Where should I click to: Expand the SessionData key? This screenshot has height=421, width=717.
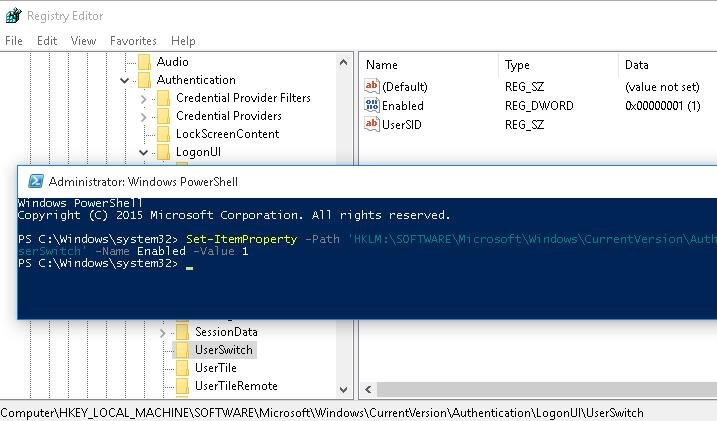click(163, 333)
